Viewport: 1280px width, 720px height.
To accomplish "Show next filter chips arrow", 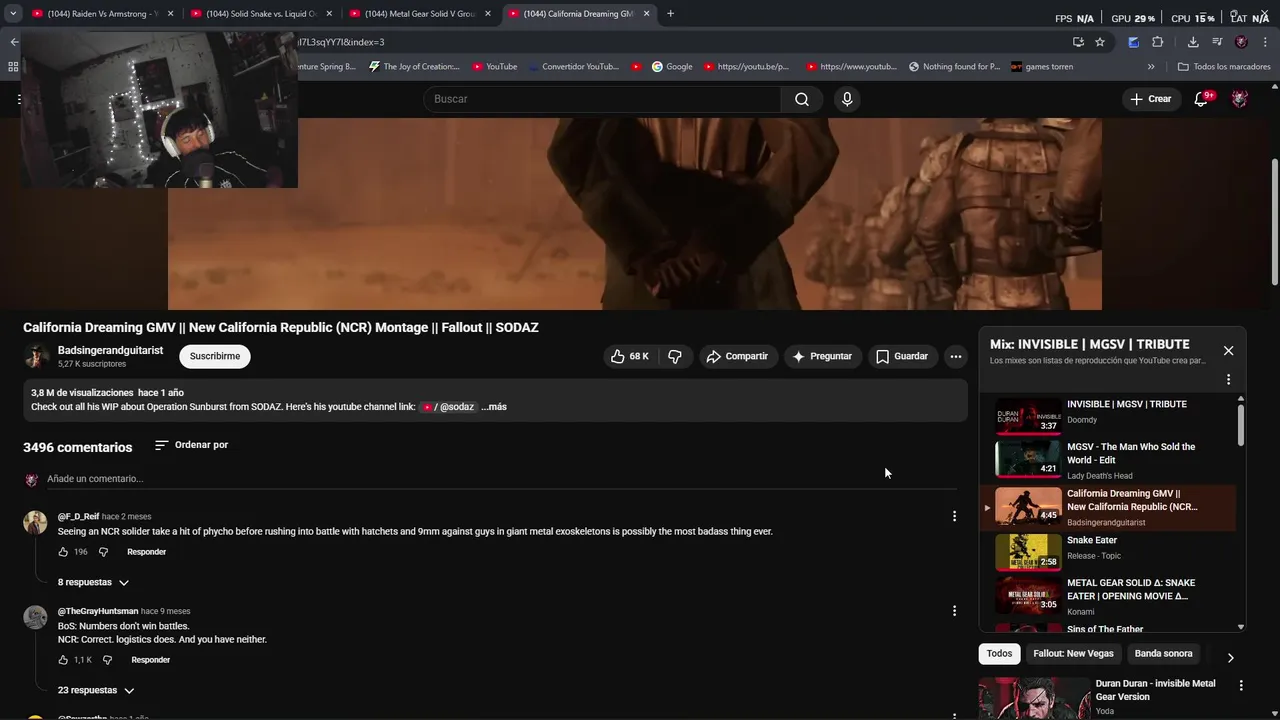I will click(1230, 658).
